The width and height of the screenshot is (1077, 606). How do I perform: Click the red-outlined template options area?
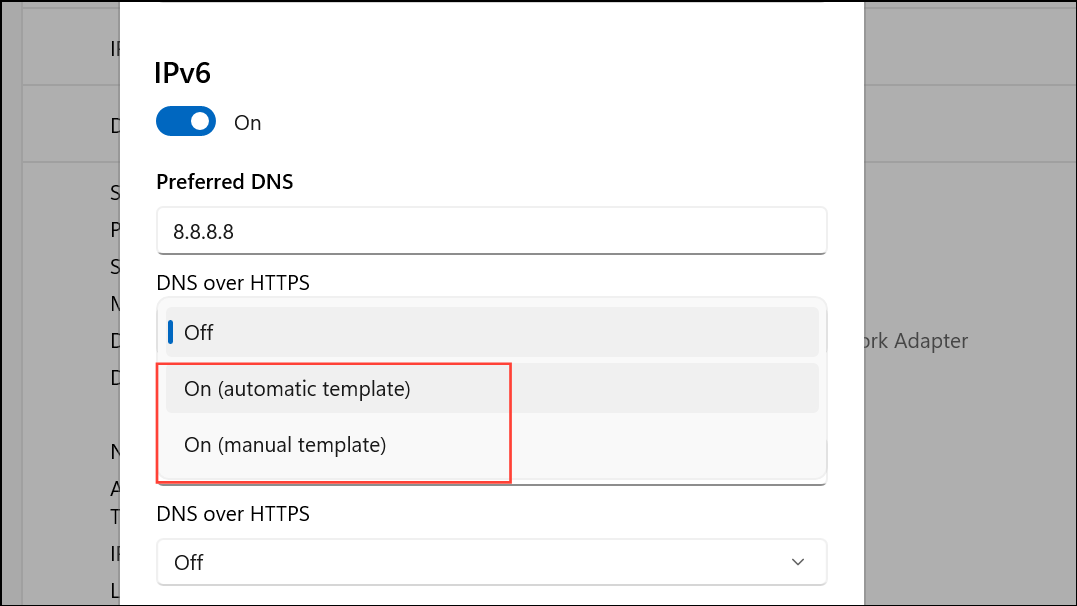click(x=333, y=420)
